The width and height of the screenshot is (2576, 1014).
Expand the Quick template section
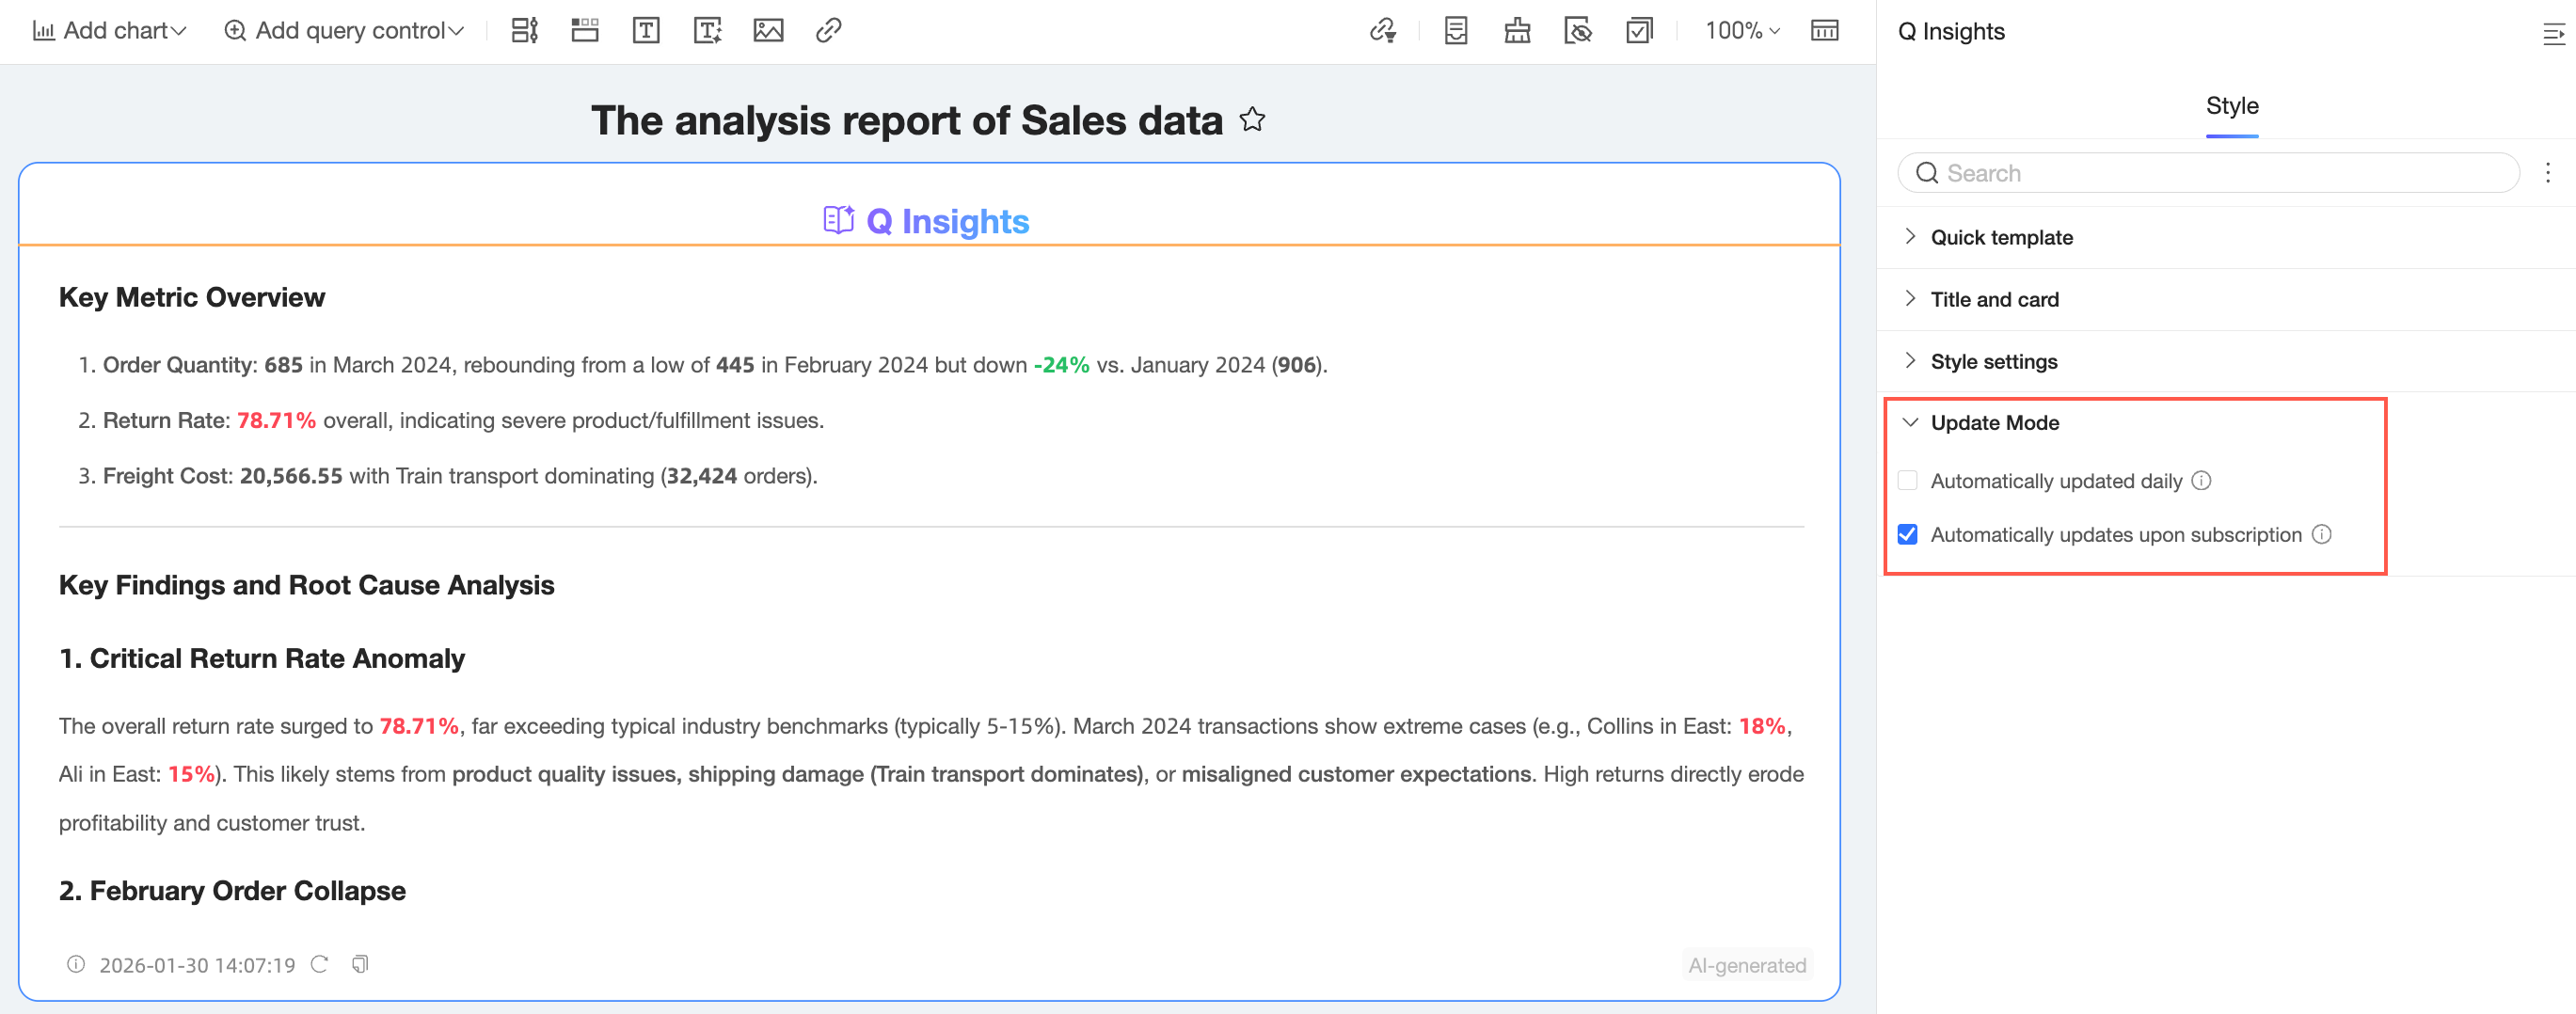coord(2001,237)
